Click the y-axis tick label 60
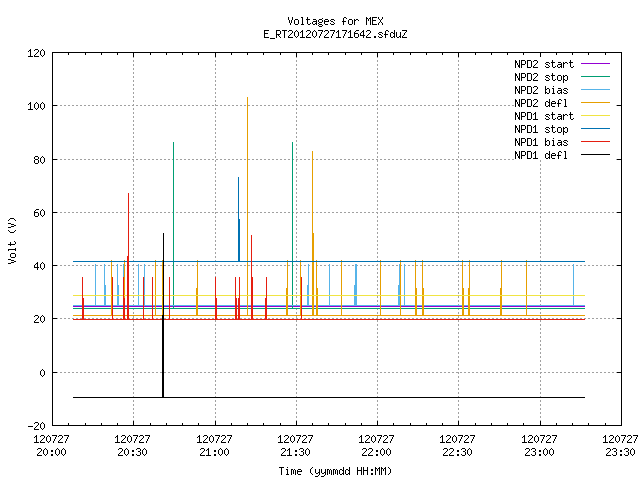The width and height of the screenshot is (640, 480). (39, 213)
